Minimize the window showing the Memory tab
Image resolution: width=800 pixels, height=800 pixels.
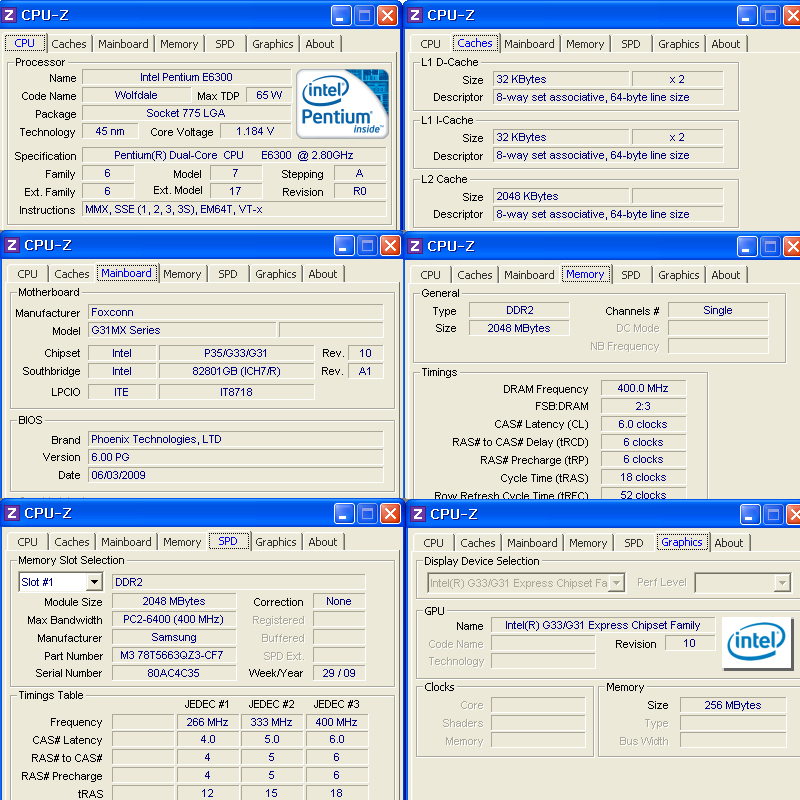click(x=747, y=247)
